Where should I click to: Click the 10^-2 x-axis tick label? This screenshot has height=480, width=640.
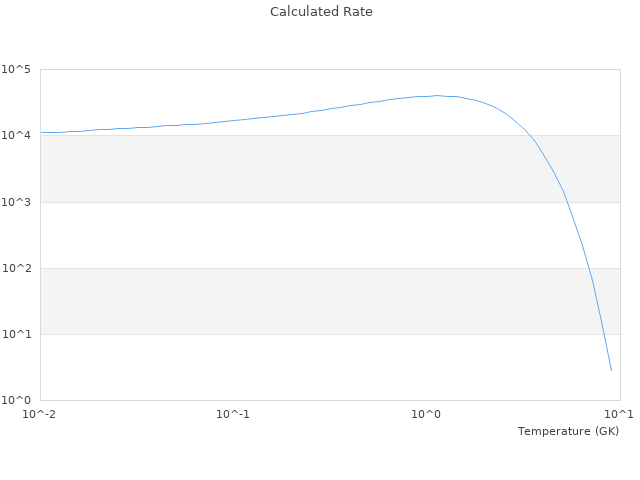pyautogui.click(x=39, y=414)
